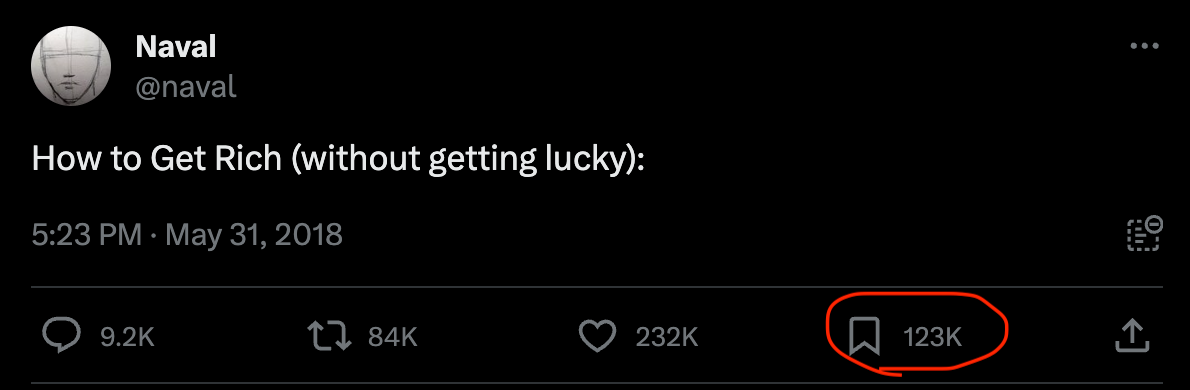
Task: Open the three-dot more options menu
Action: point(1144,46)
